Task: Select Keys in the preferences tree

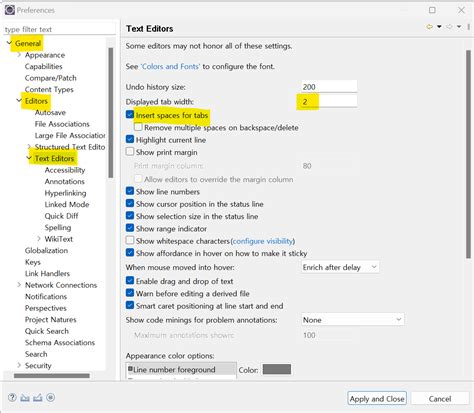Action: tap(33, 262)
